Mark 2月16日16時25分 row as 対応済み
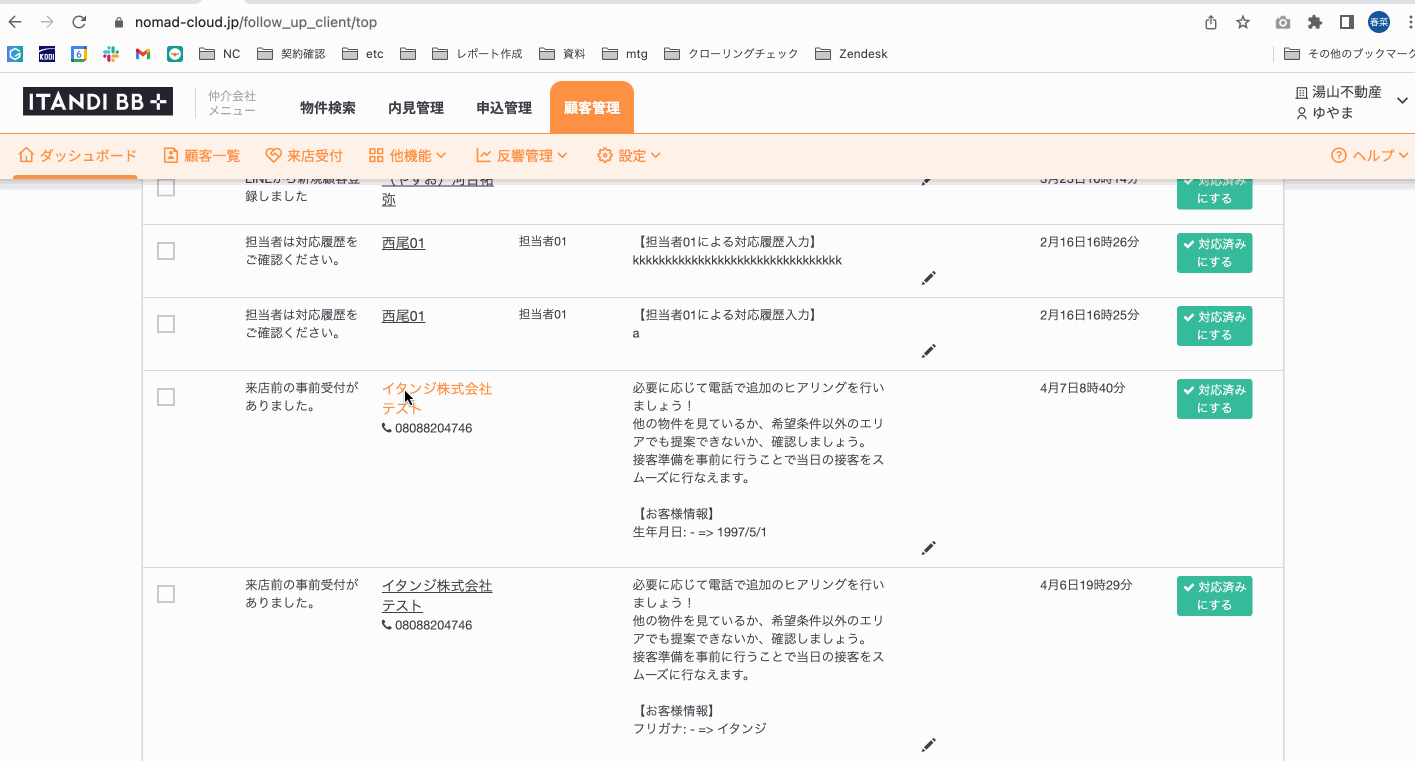 pyautogui.click(x=1214, y=326)
